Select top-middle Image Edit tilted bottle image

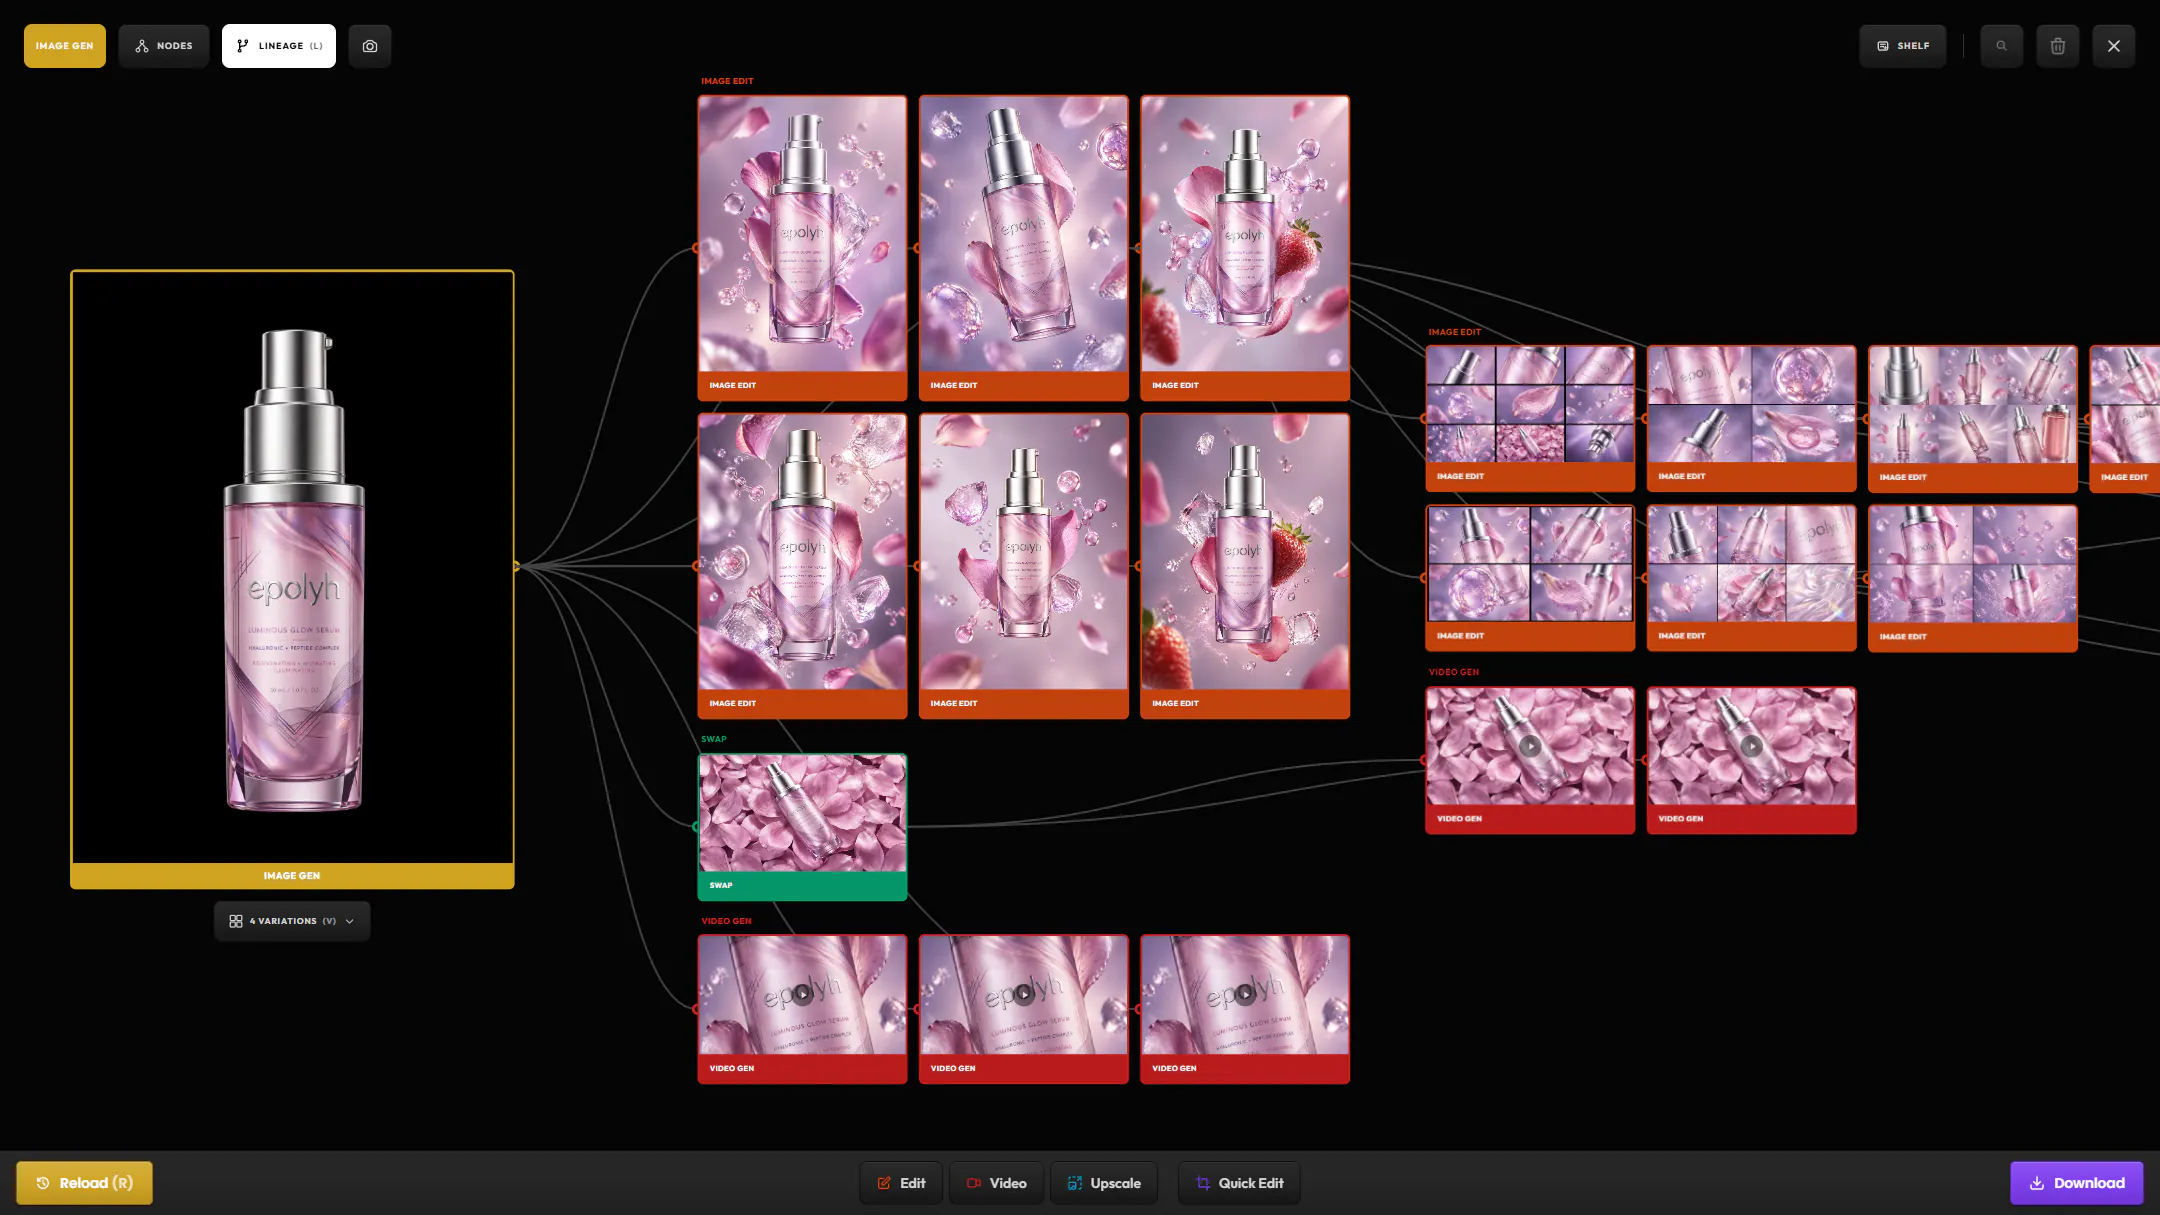click(x=1023, y=247)
